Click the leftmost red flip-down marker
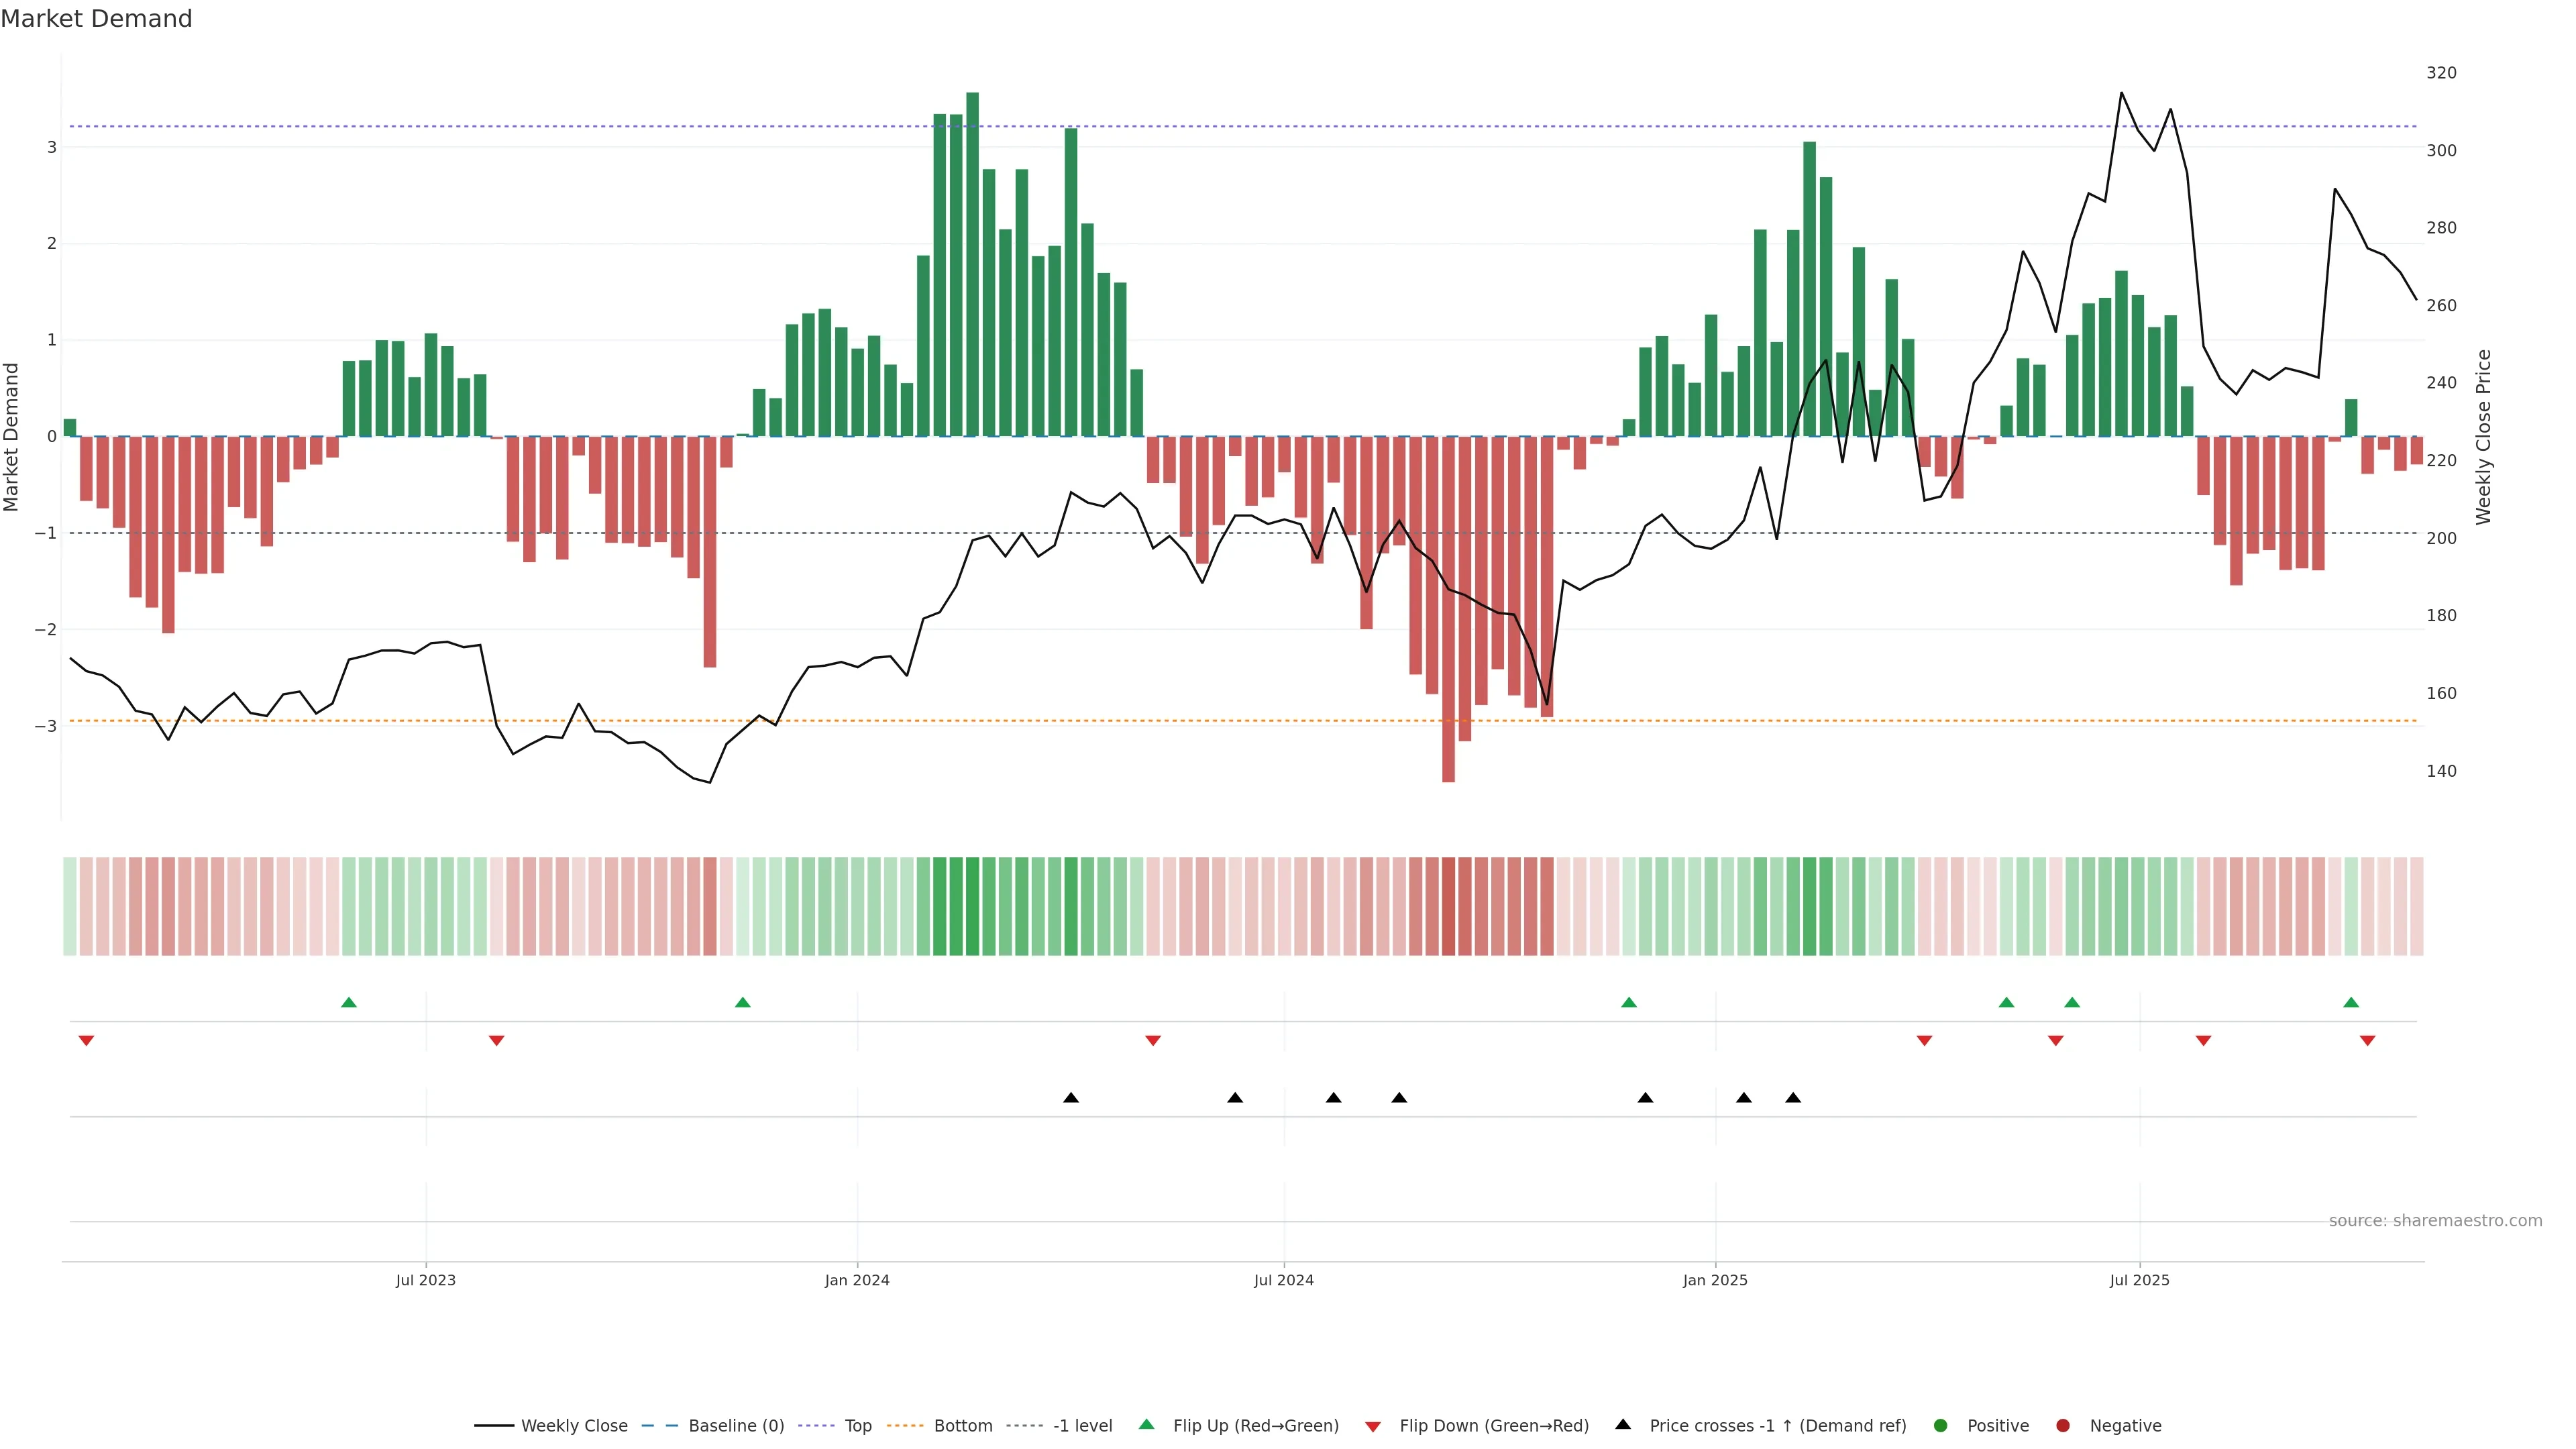 click(86, 1041)
